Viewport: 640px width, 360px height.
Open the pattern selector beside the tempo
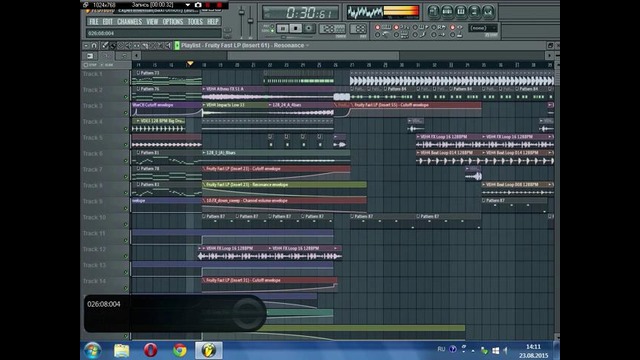coord(358,29)
